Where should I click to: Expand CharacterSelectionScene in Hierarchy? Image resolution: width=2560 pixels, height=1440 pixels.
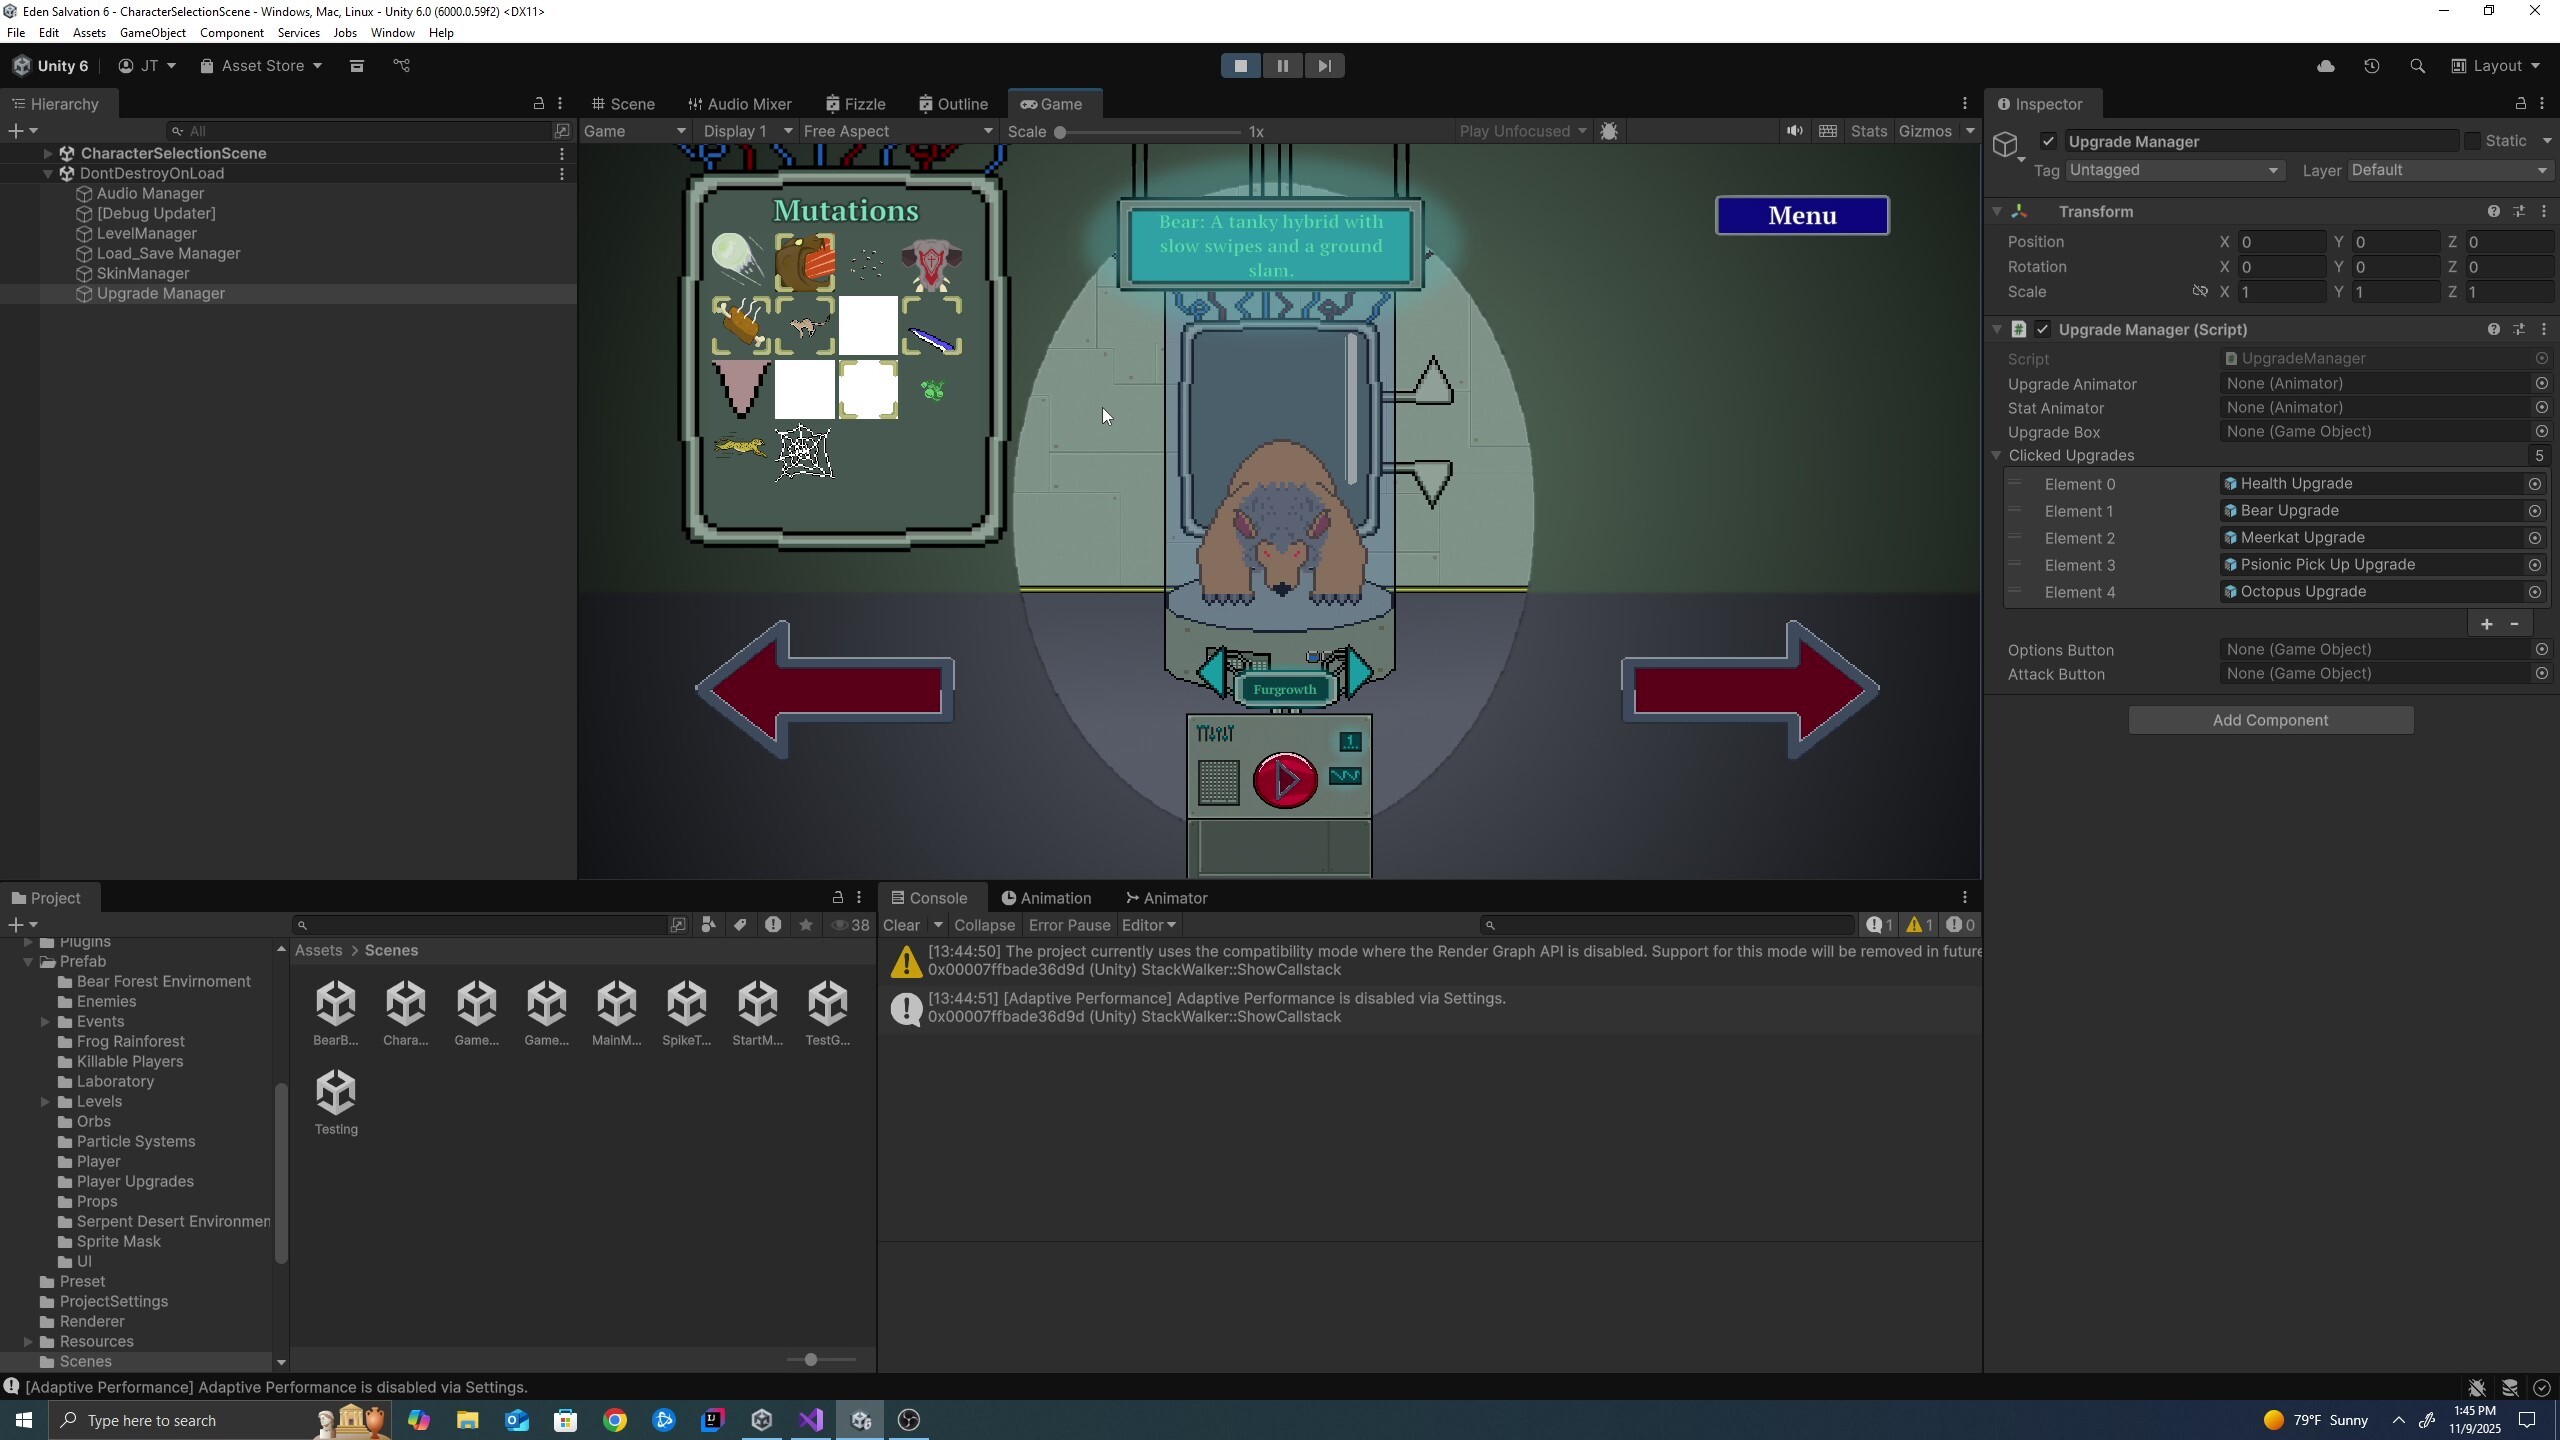click(x=47, y=153)
